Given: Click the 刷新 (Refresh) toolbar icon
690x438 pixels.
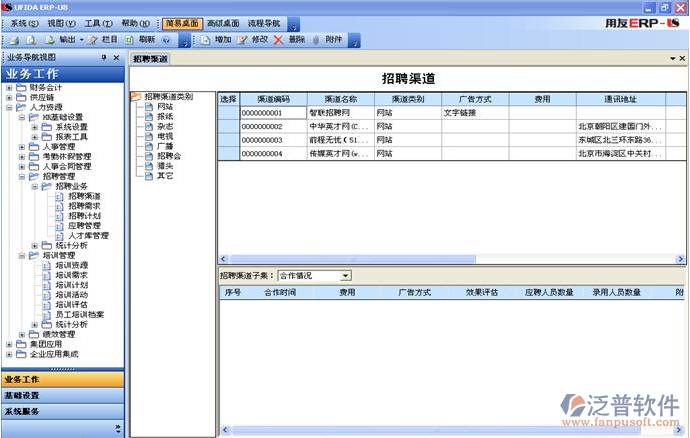Looking at the screenshot, I should tap(130, 39).
